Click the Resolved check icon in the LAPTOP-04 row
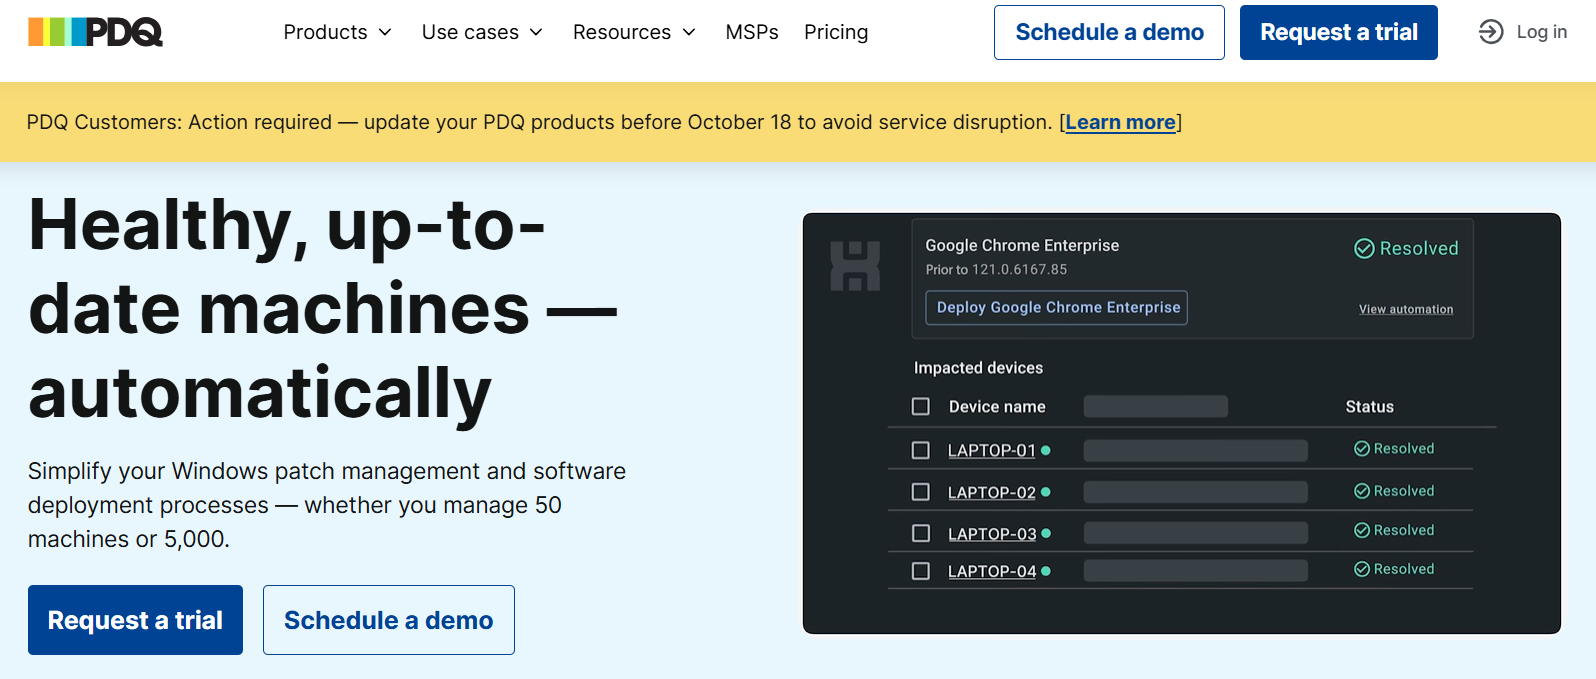 click(1362, 569)
